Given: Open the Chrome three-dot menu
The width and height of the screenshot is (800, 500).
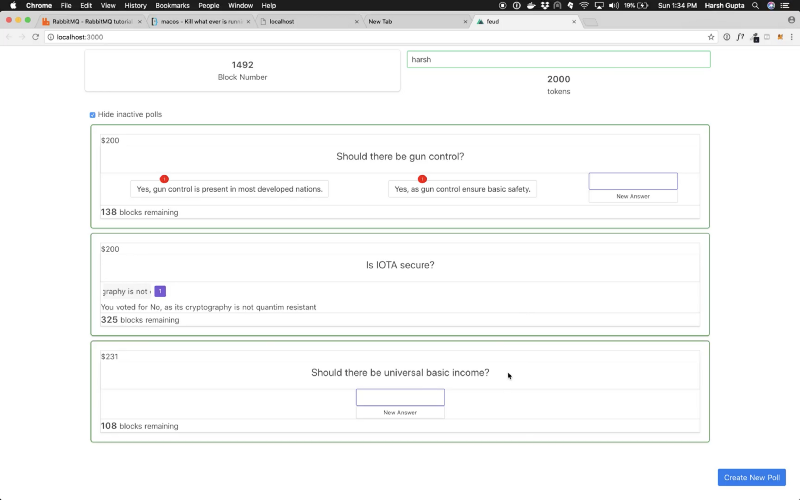Looking at the screenshot, I should pos(792,37).
